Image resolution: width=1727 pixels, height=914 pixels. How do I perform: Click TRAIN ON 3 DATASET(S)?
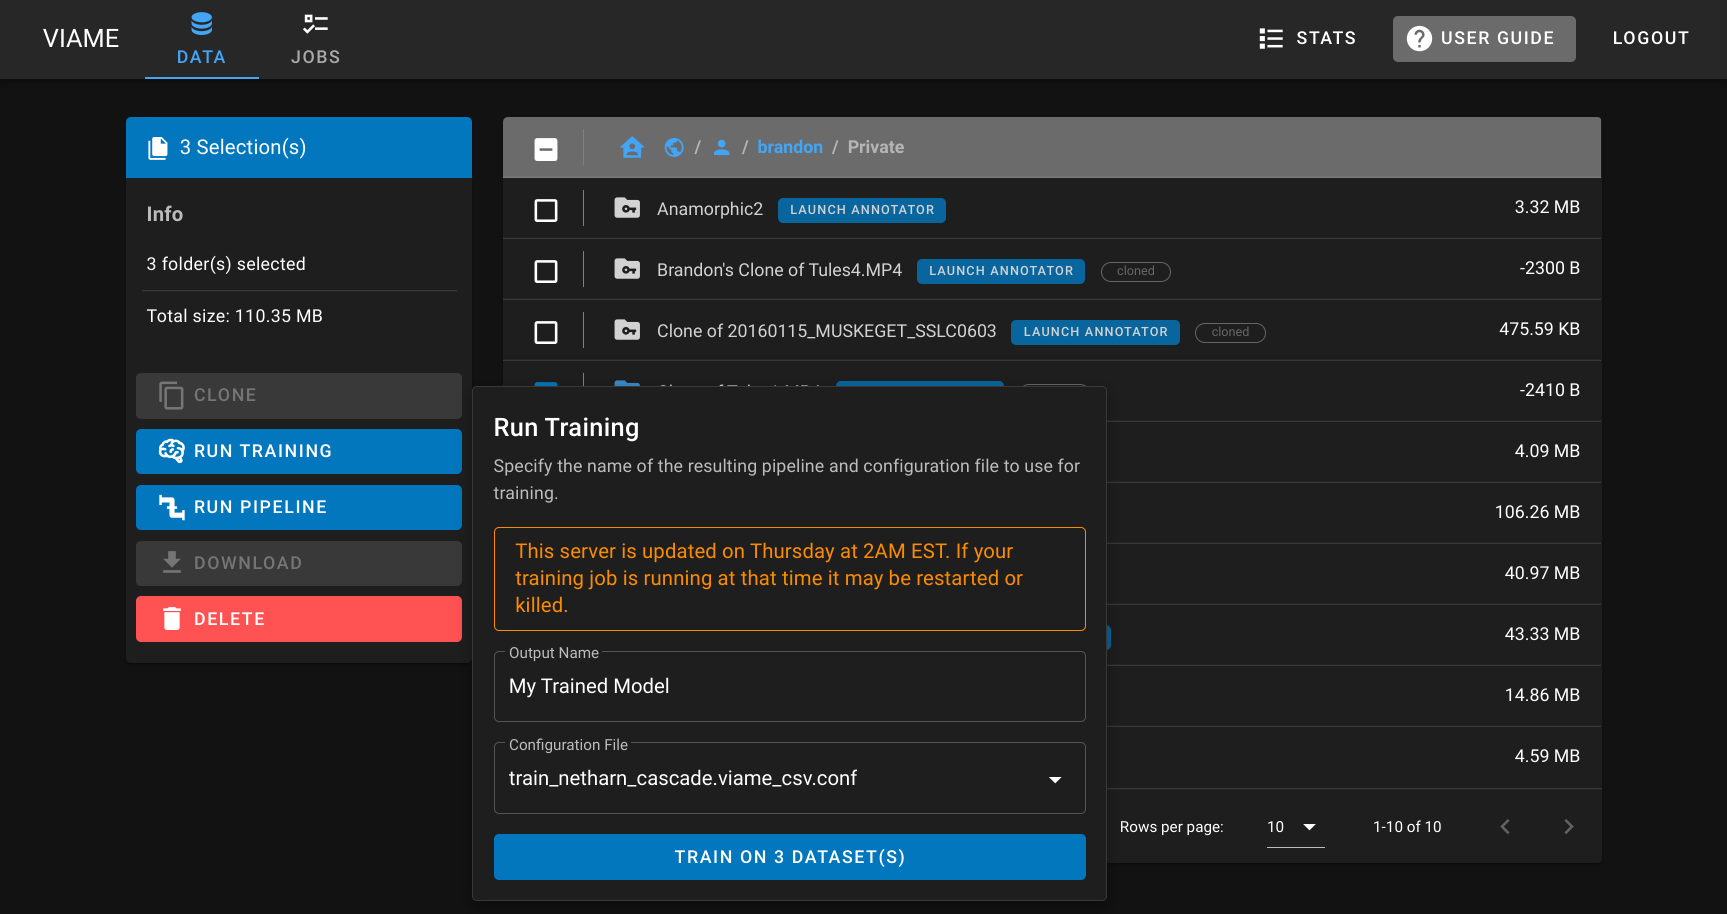point(790,857)
